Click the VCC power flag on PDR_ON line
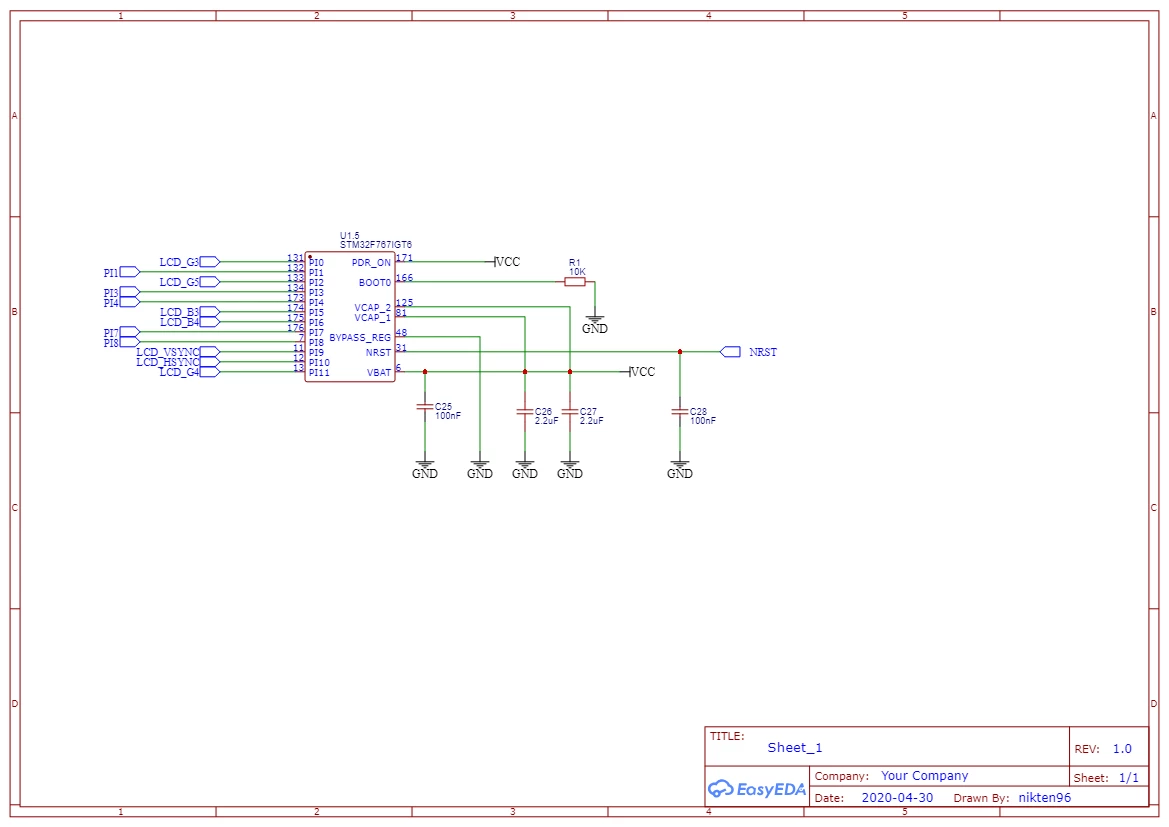The image size is (1169, 827). pos(507,262)
